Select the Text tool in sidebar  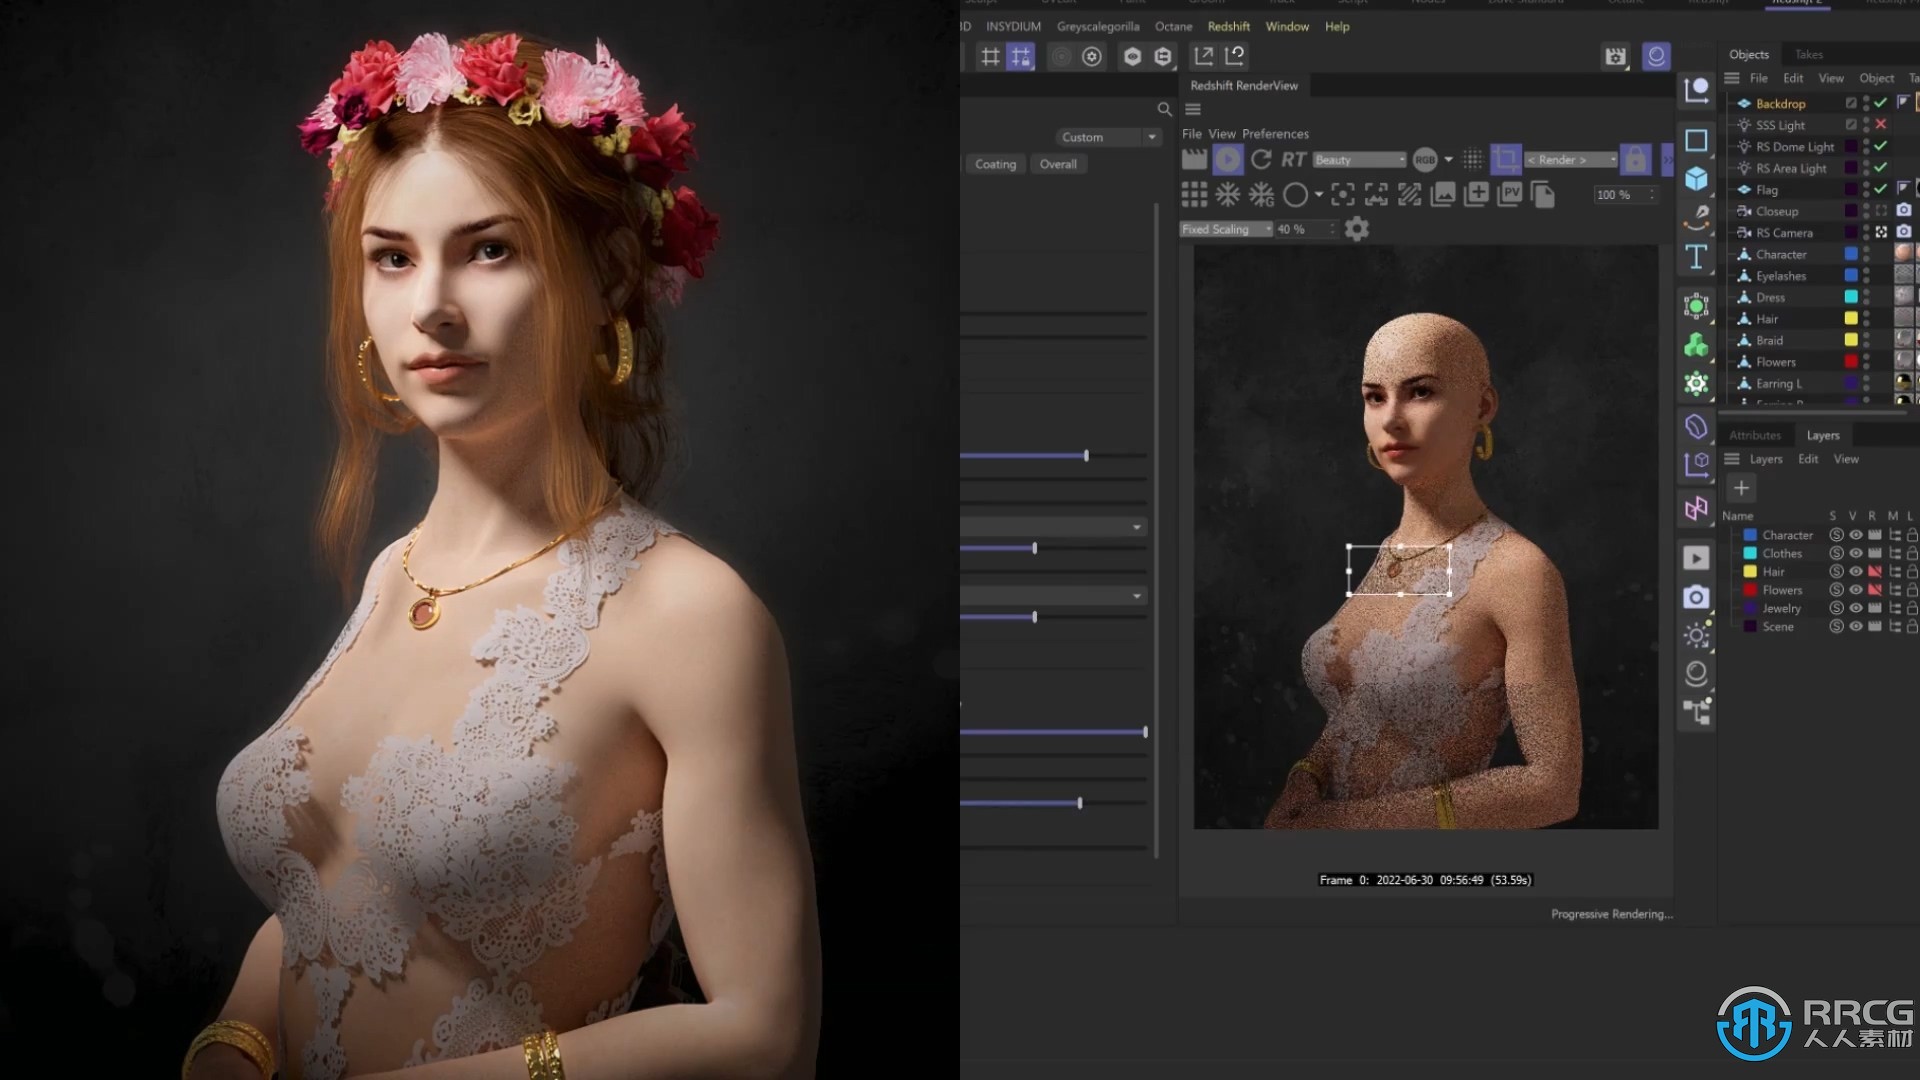tap(1696, 257)
